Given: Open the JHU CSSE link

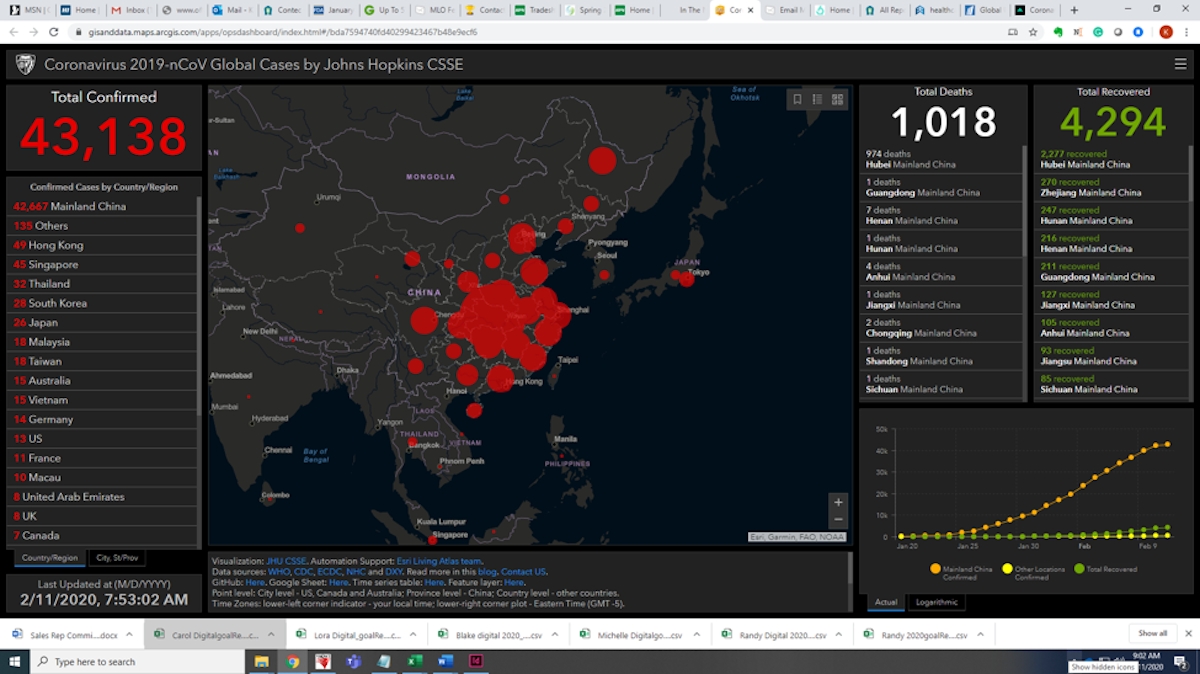Looking at the screenshot, I should click(286, 562).
